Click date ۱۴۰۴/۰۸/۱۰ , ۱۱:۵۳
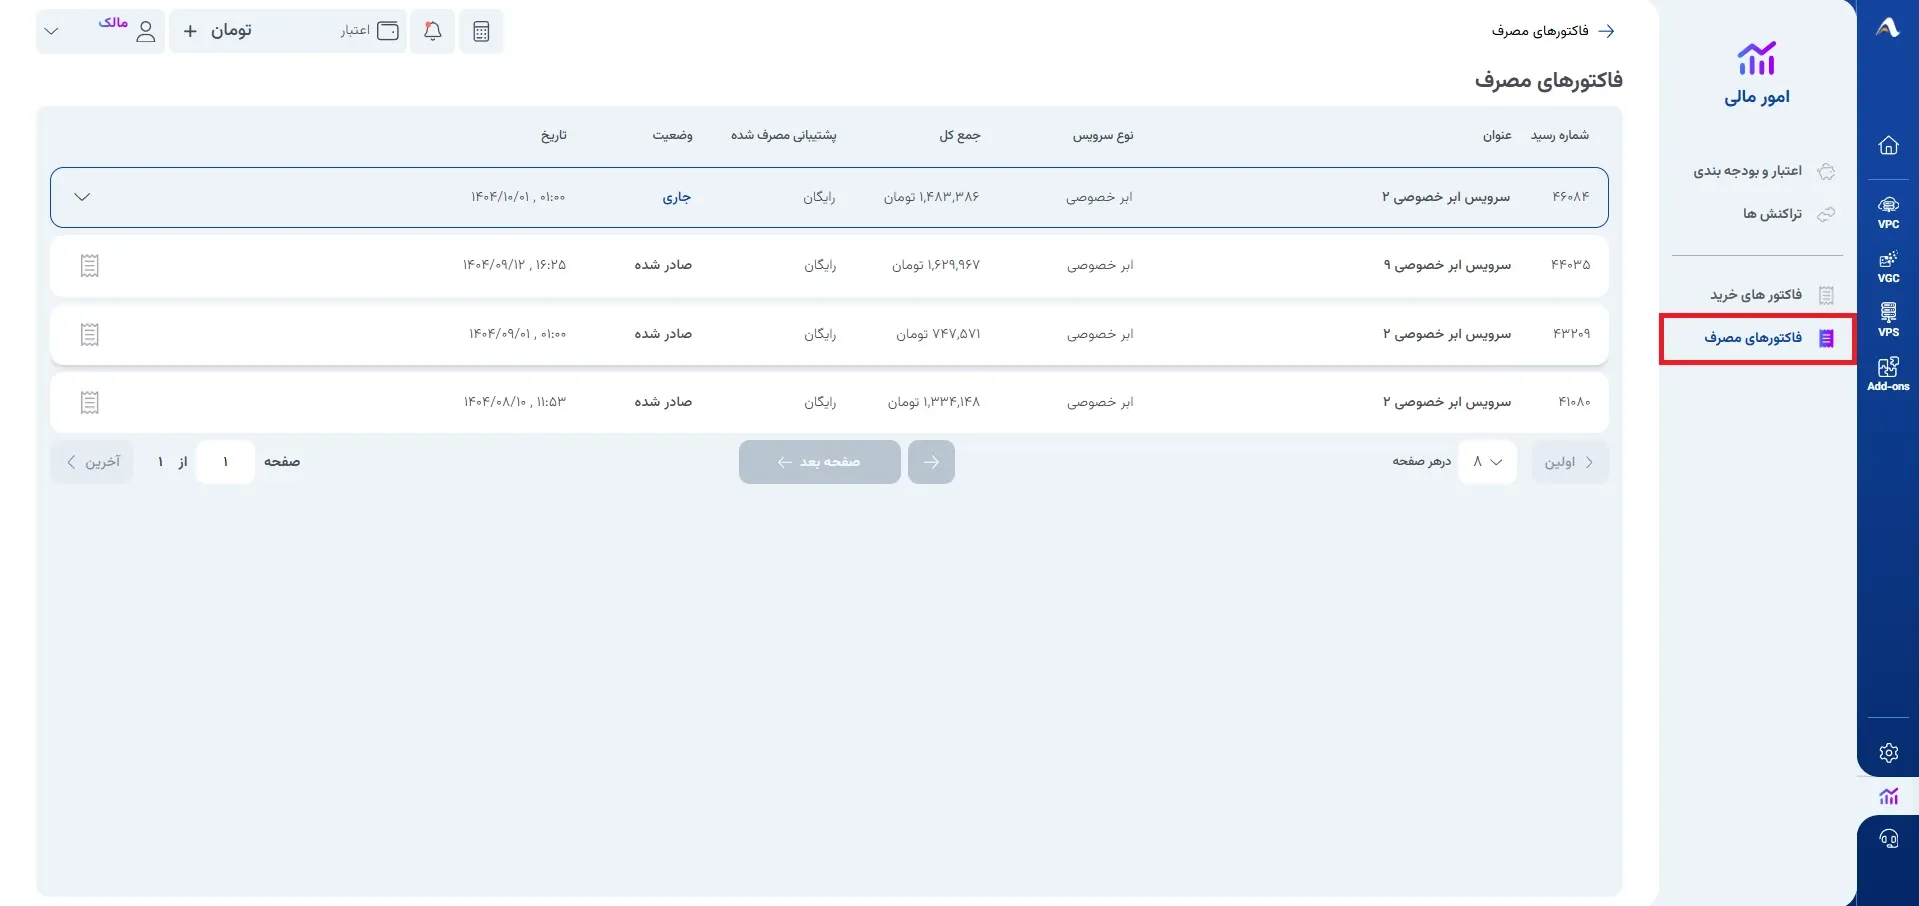The height and width of the screenshot is (906, 1919). point(515,402)
